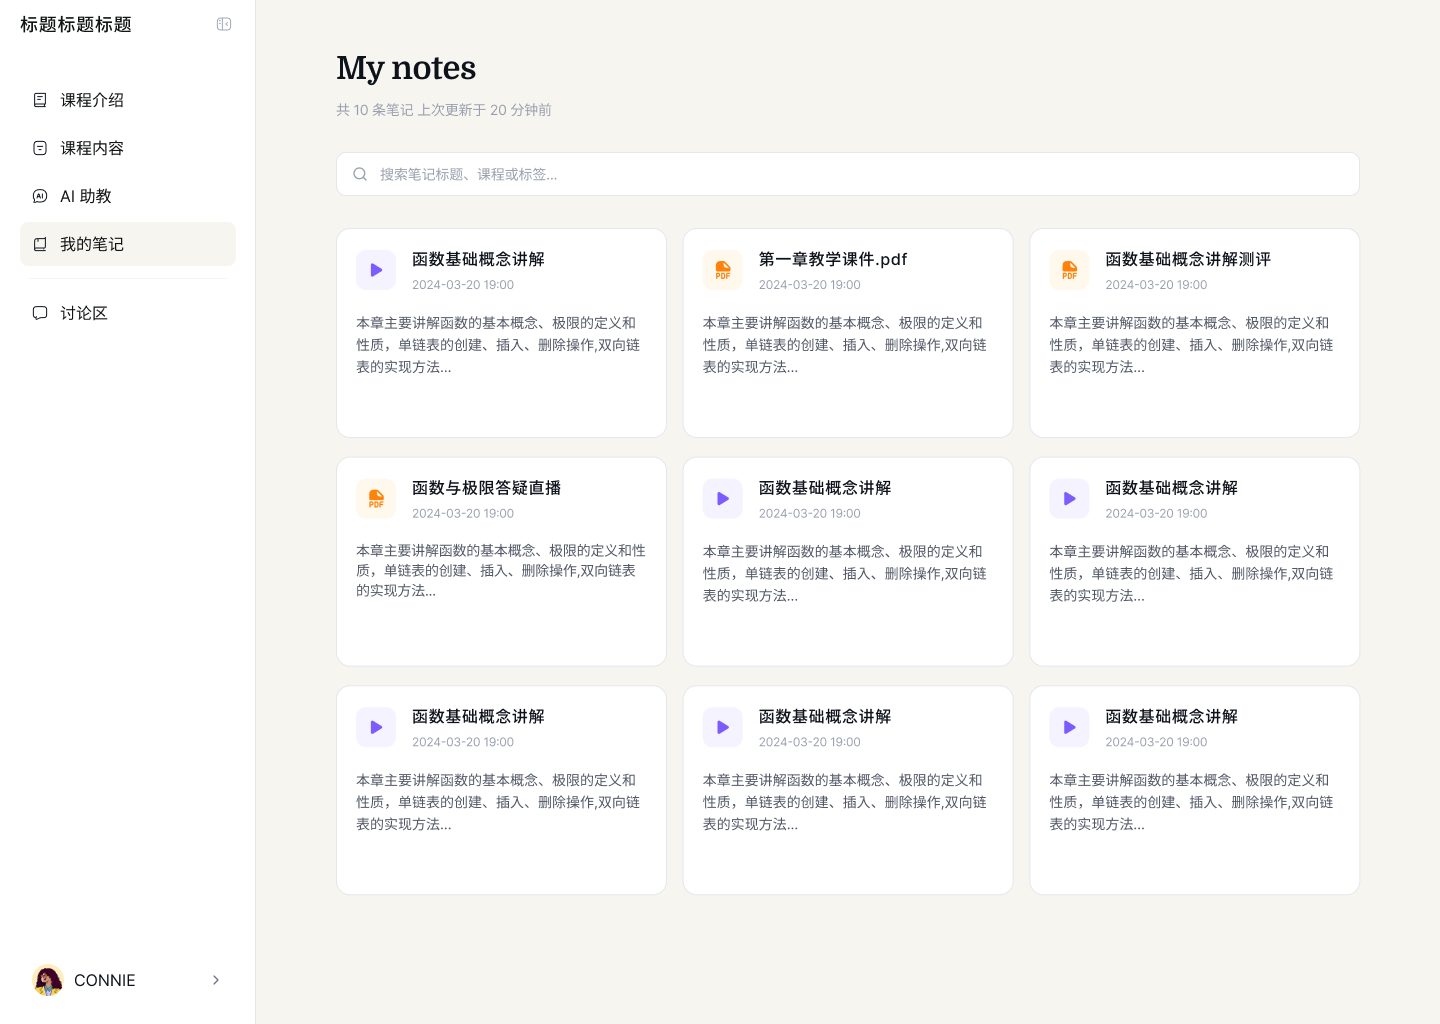Image resolution: width=1440 pixels, height=1024 pixels.
Task: Click the play icon on 函数基础概念讲解测评 row card
Action: [x=1069, y=270]
